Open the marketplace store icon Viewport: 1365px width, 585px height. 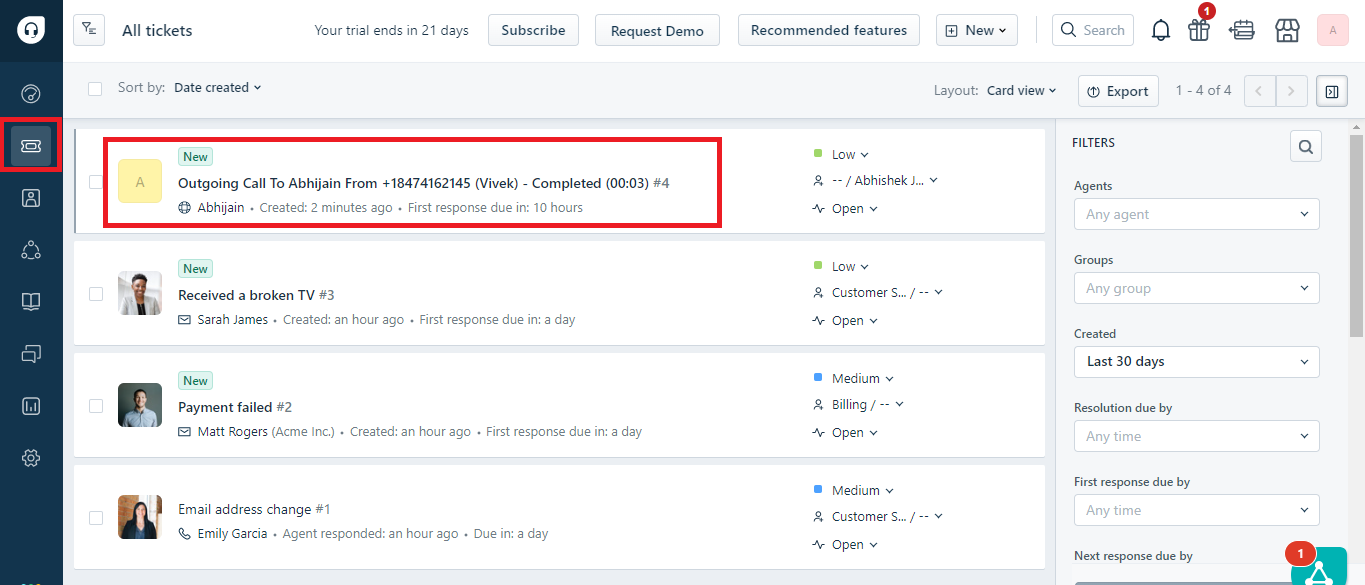pyautogui.click(x=1287, y=30)
